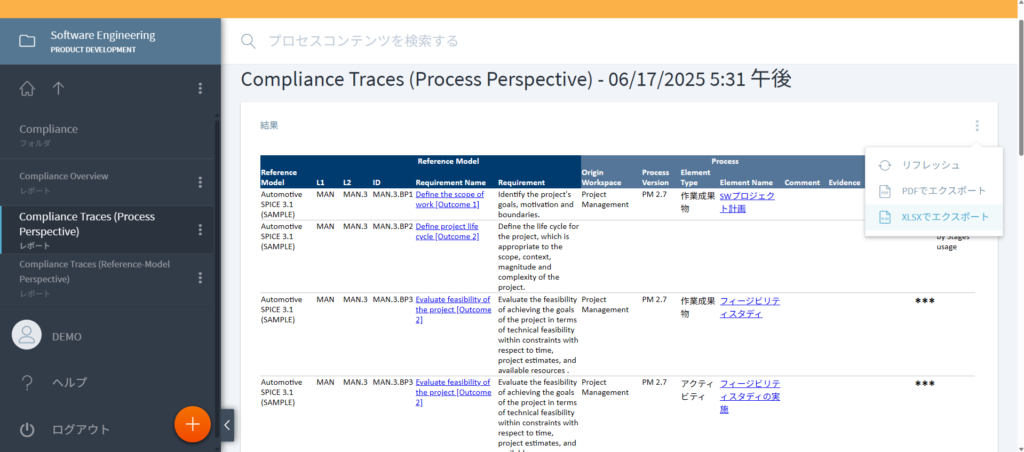Click the PDF file icon in dropdown
1024x452 pixels.
885,191
